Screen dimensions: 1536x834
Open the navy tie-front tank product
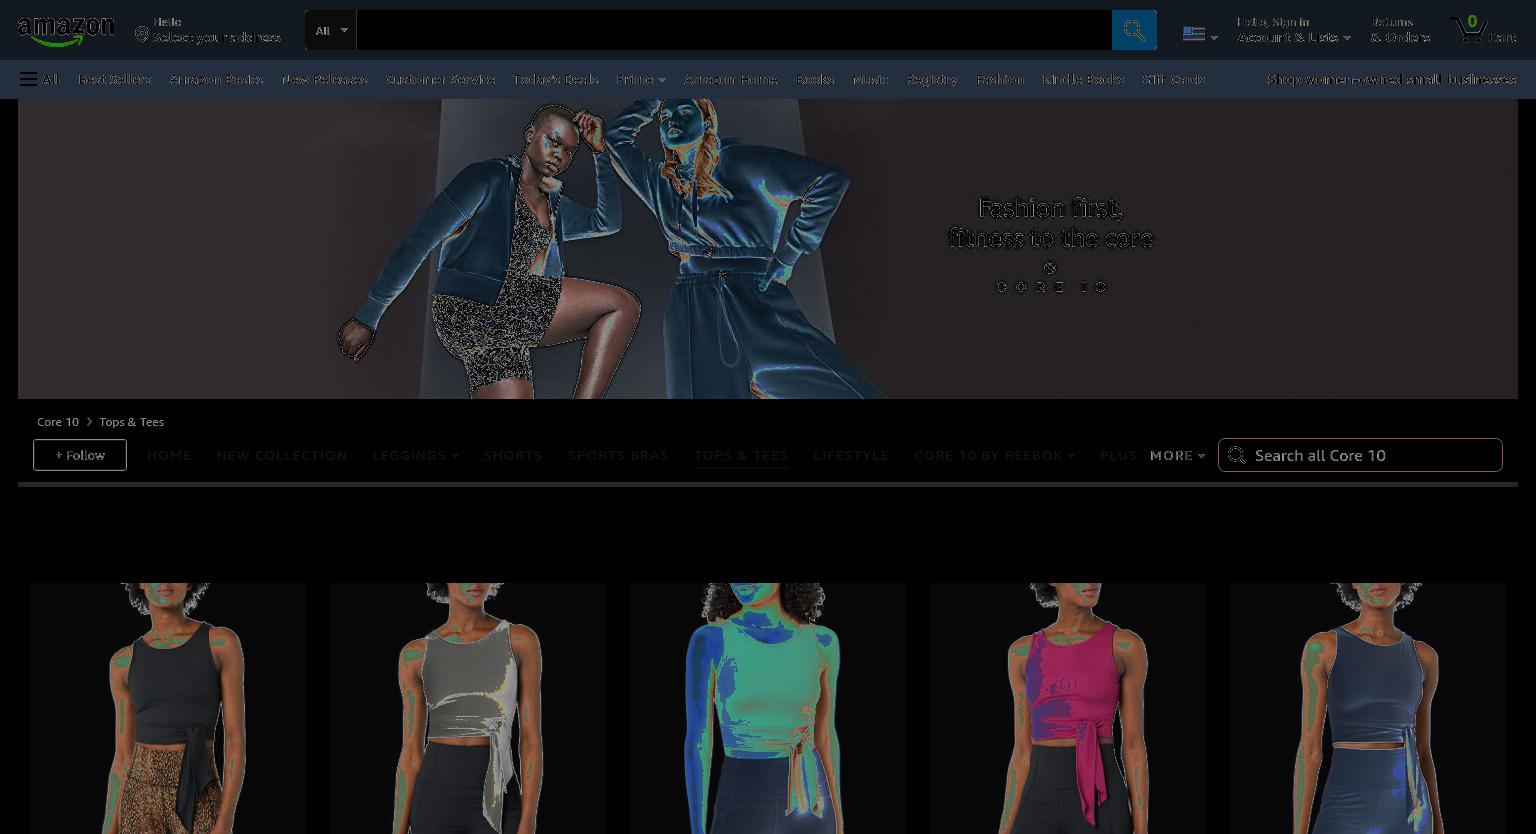click(x=1368, y=708)
